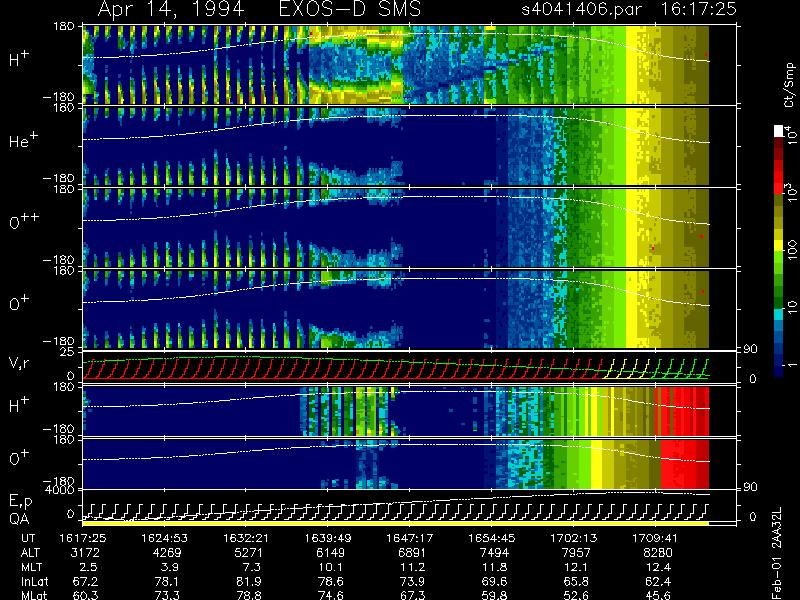This screenshot has height=600, width=800.
Task: Click the InLat value '81.9'
Action: [x=249, y=582]
